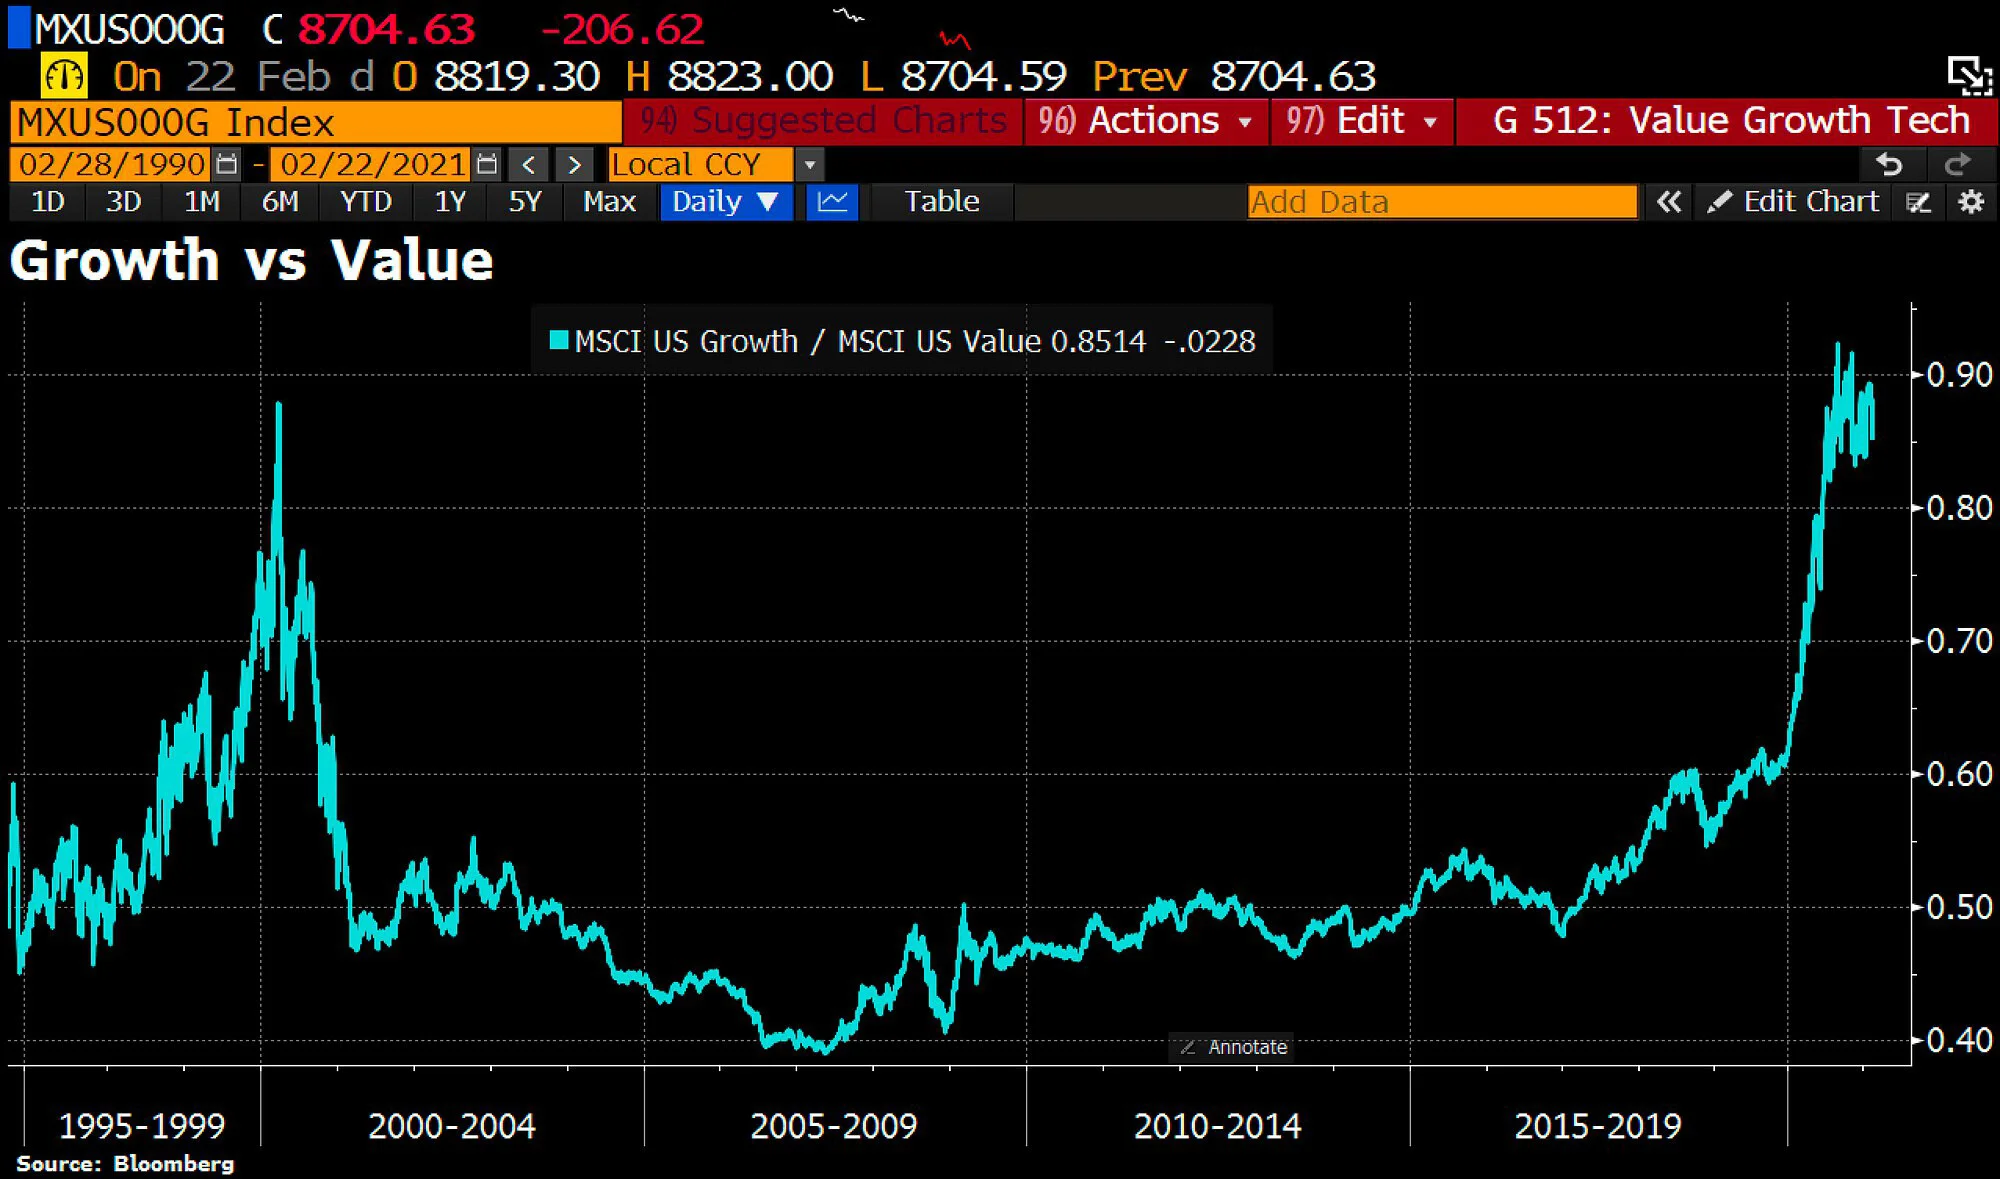
Task: Switch to the Max time range
Action: [x=609, y=202]
